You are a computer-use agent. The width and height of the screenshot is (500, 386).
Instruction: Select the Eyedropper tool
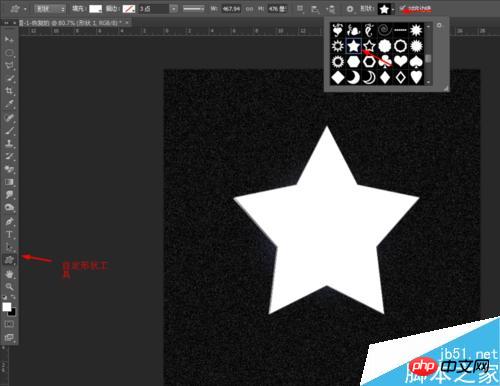point(9,104)
